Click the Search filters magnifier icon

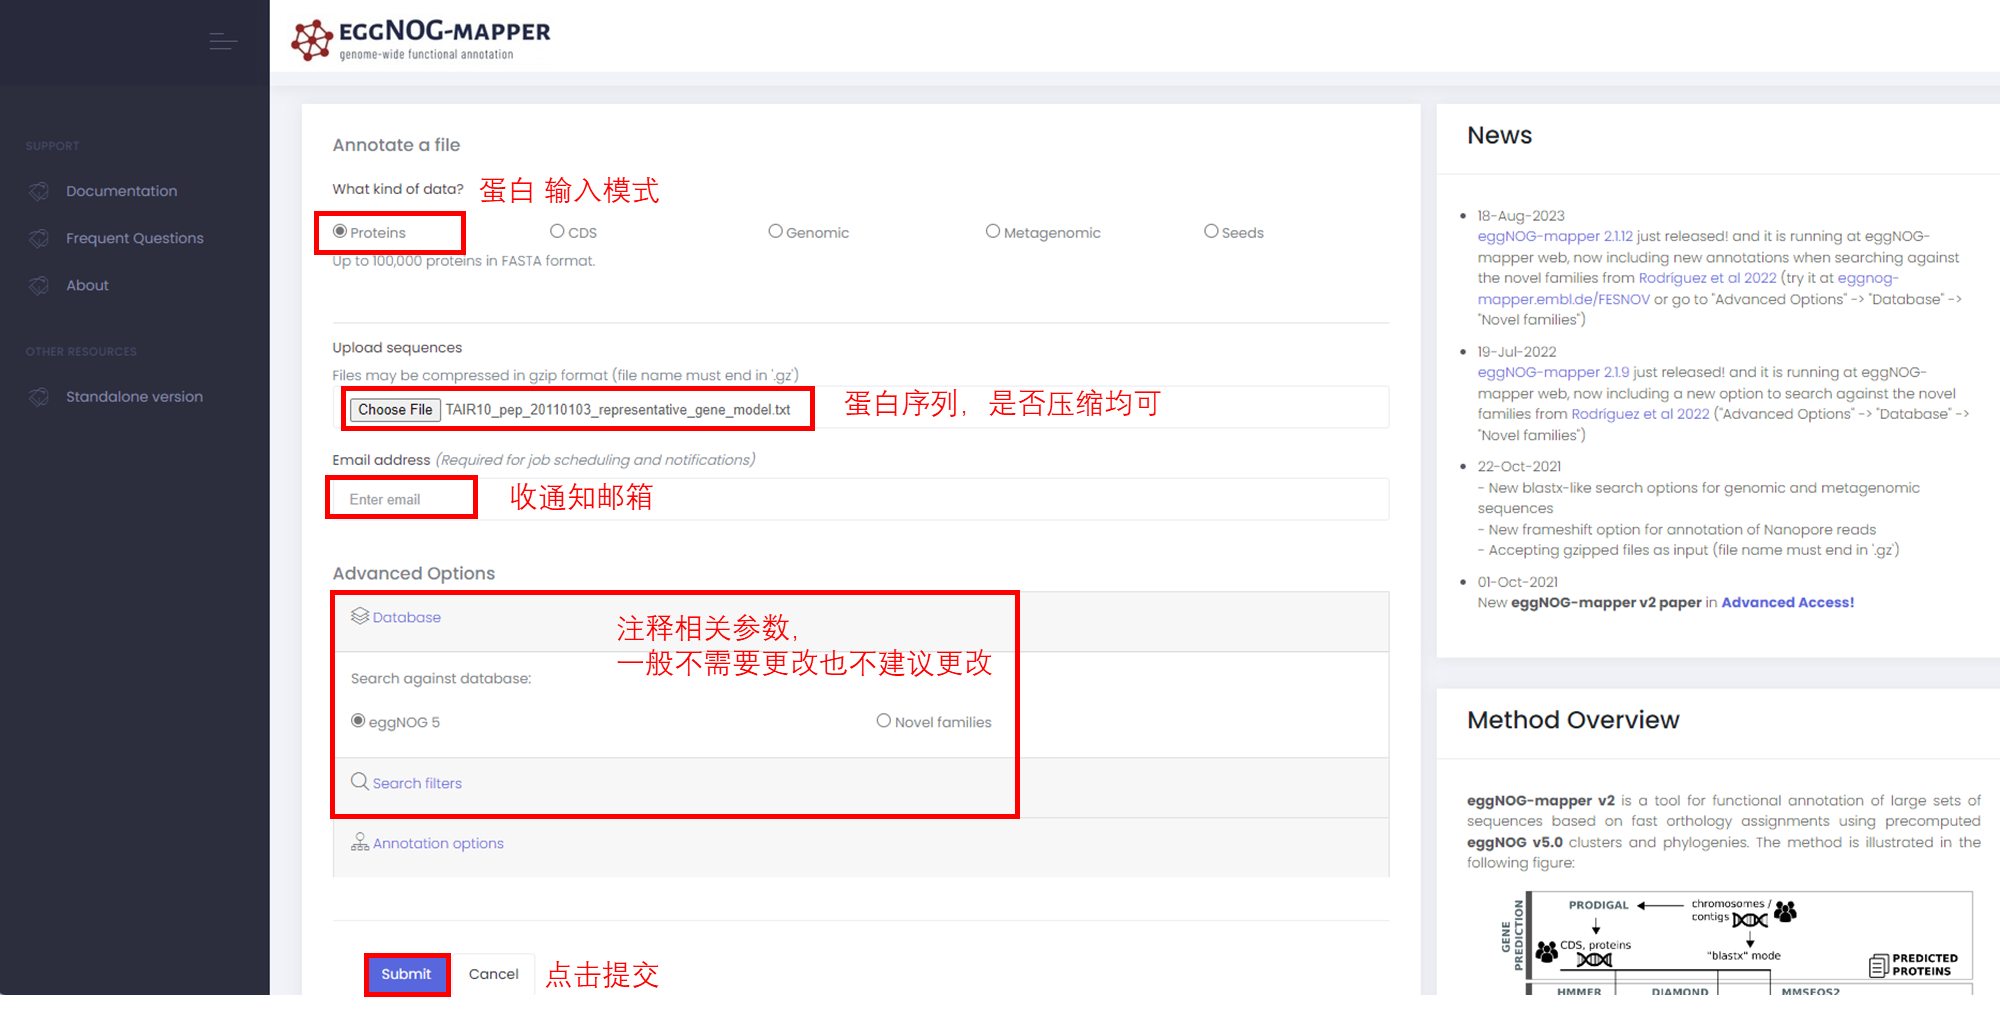pos(360,781)
